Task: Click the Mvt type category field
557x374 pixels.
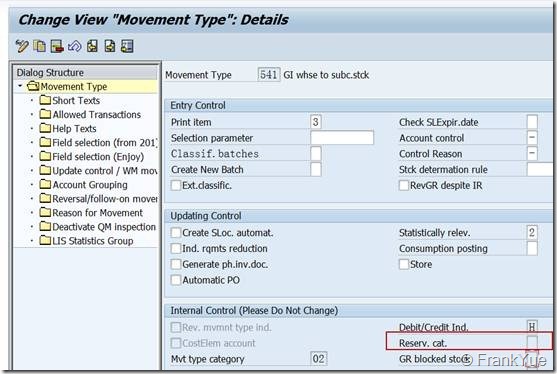Action: point(319,359)
